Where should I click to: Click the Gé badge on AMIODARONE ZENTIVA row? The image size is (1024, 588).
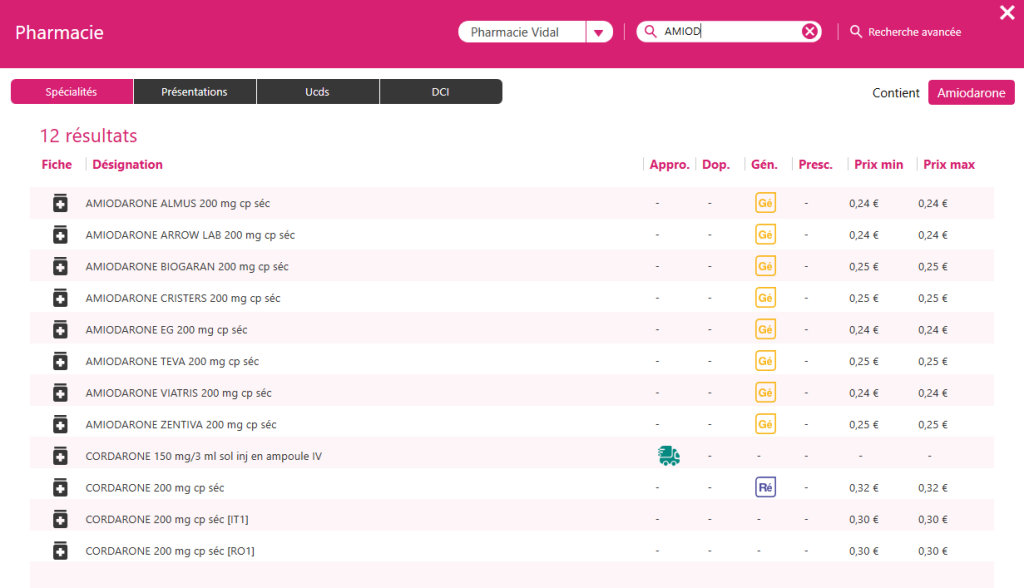pos(764,423)
